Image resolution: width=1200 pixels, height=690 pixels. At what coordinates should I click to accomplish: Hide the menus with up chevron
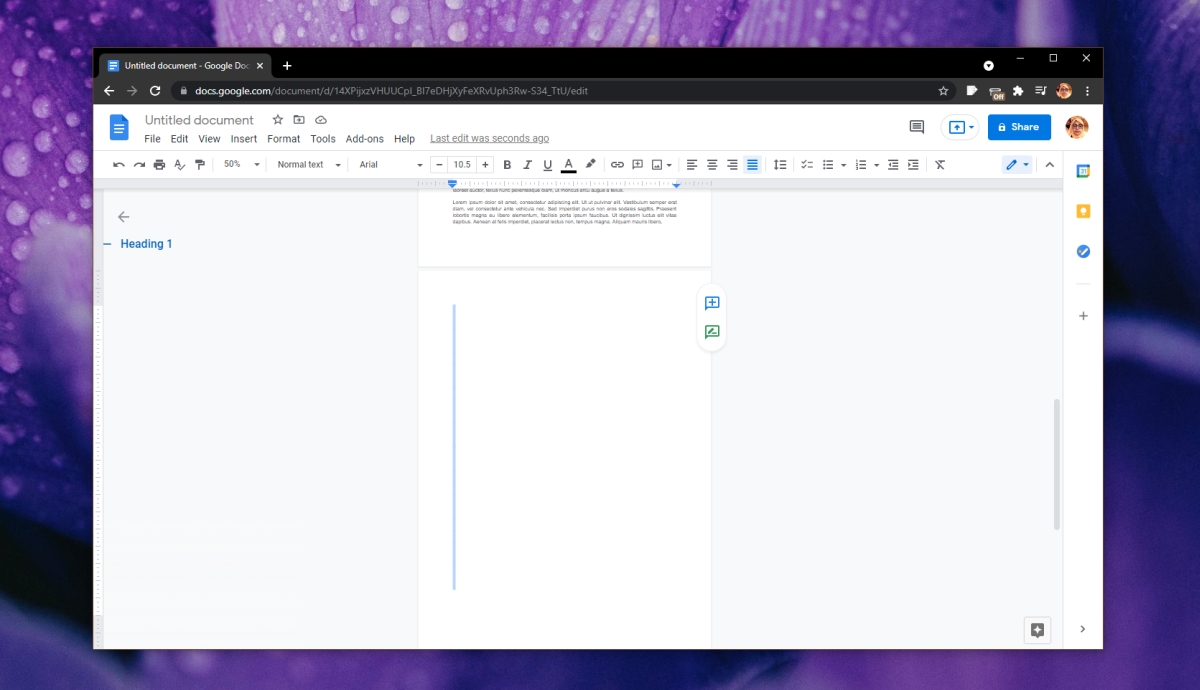click(1049, 165)
